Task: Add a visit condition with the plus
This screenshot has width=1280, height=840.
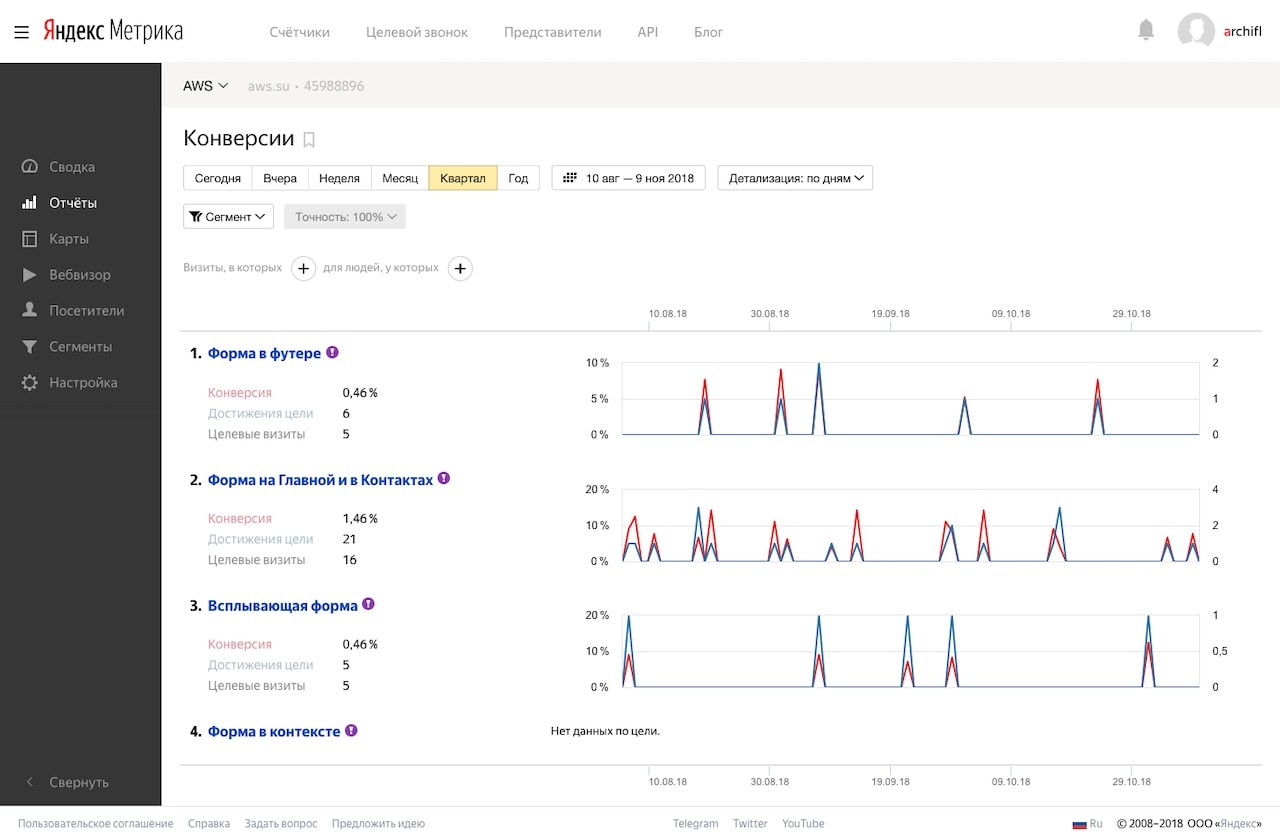Action: coord(304,268)
